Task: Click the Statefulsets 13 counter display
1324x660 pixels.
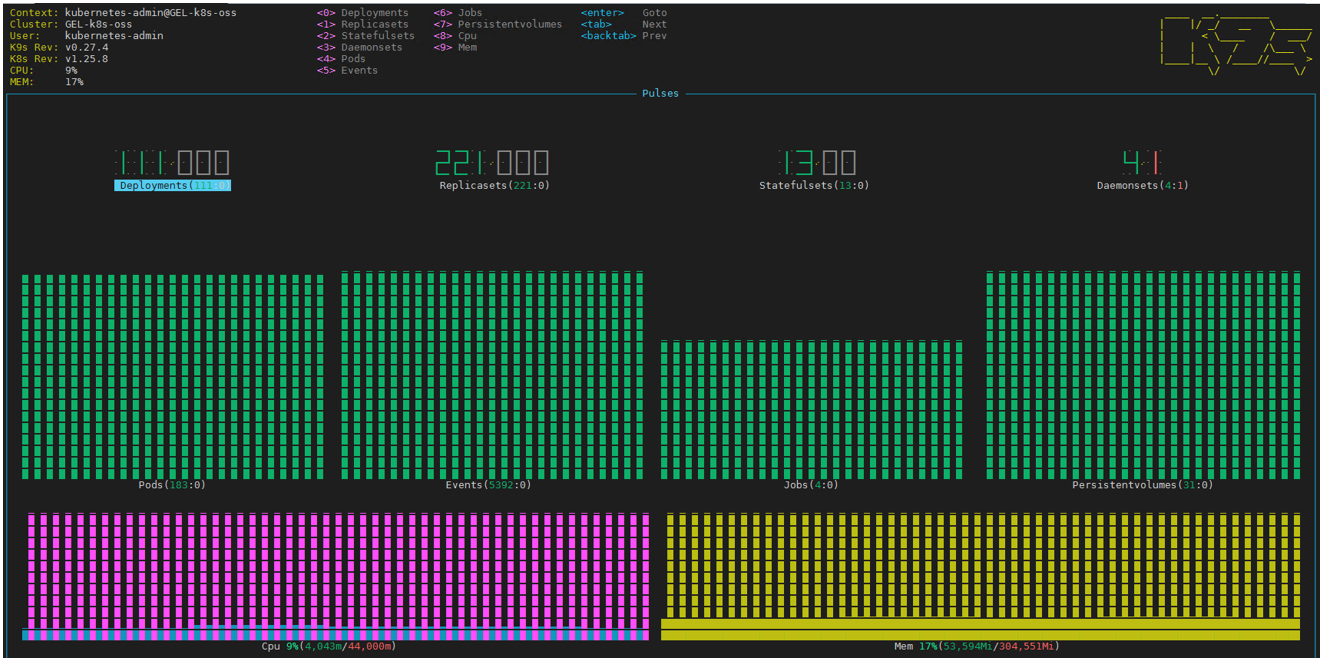Action: [x=816, y=163]
